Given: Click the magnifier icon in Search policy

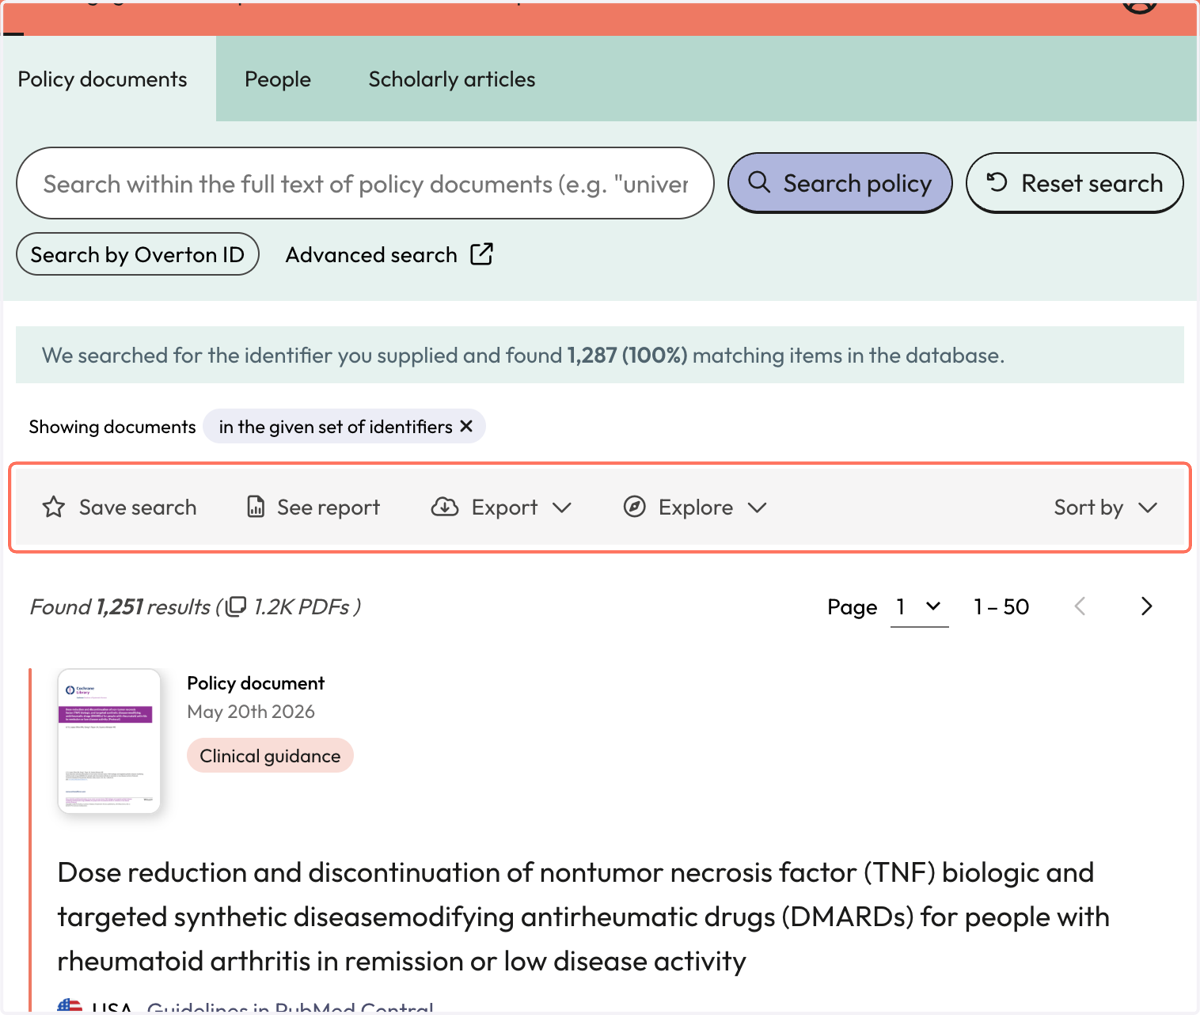Looking at the screenshot, I should (x=759, y=182).
